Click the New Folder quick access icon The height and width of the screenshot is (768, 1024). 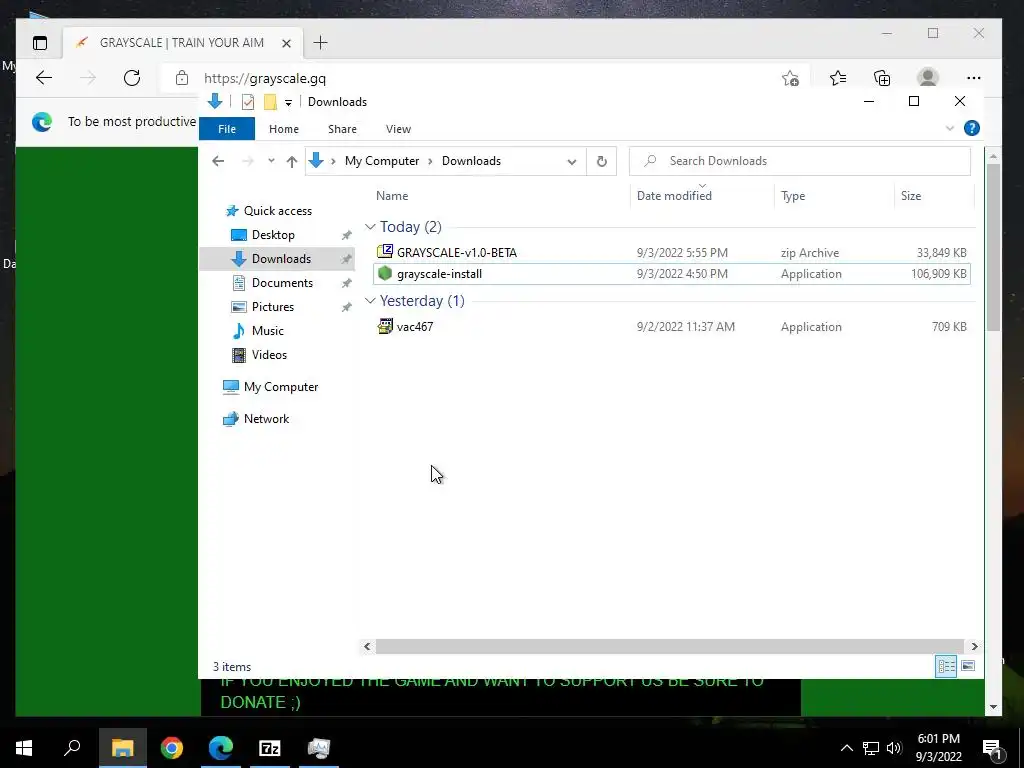point(270,102)
